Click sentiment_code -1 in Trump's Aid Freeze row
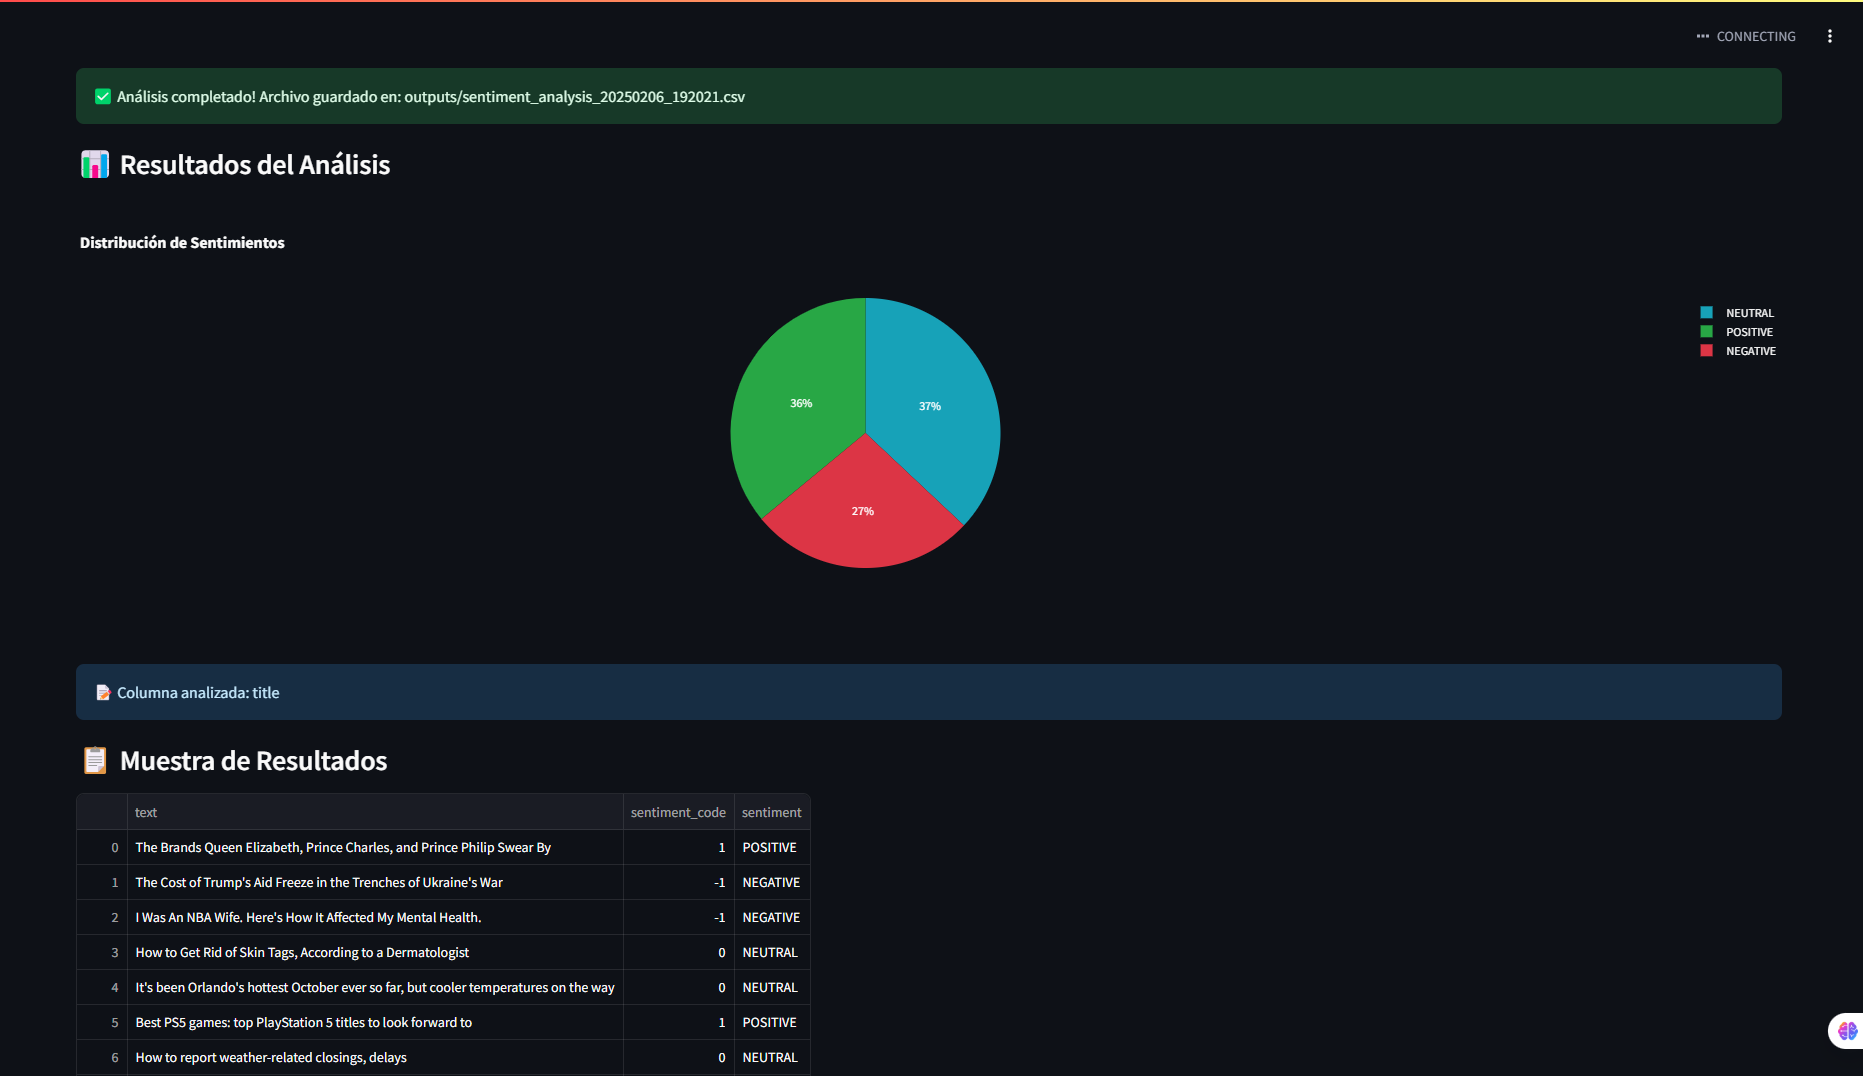Viewport: 1863px width, 1076px height. pos(678,882)
